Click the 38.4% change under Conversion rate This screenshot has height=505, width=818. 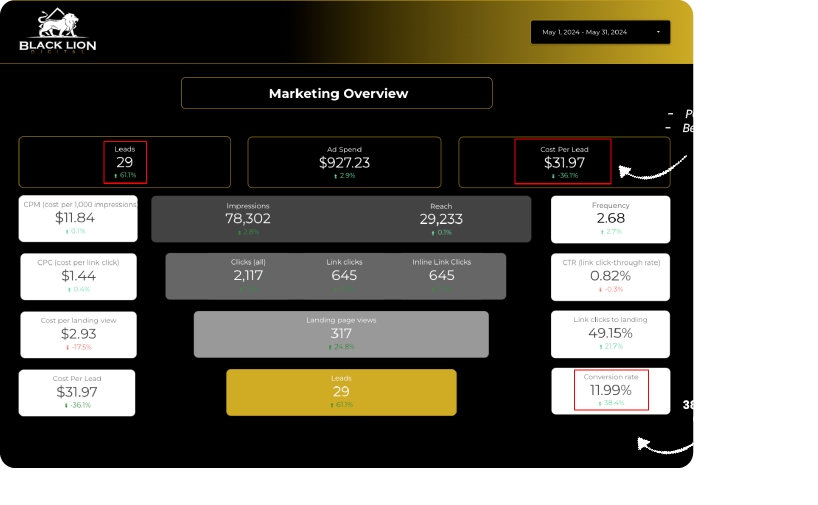click(x=611, y=403)
